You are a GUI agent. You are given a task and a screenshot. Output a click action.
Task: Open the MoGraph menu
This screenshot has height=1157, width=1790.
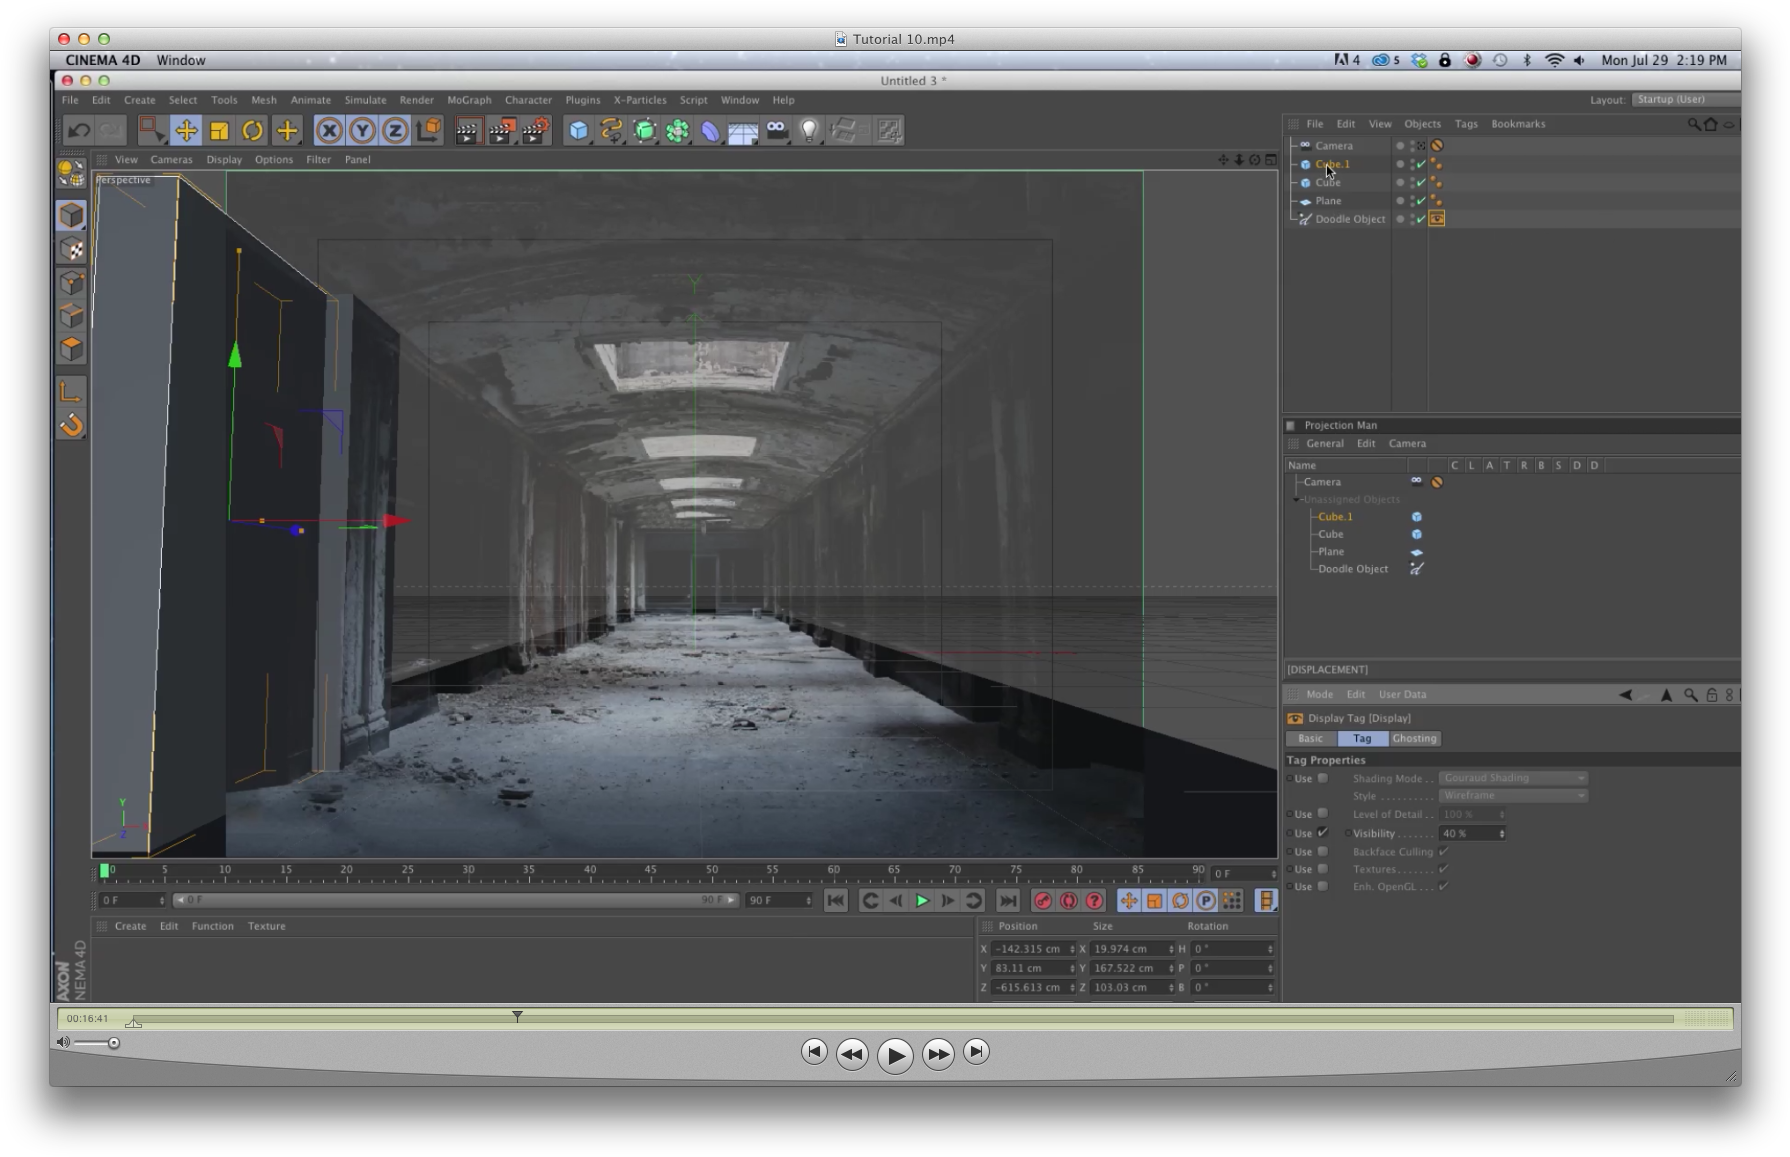[469, 100]
